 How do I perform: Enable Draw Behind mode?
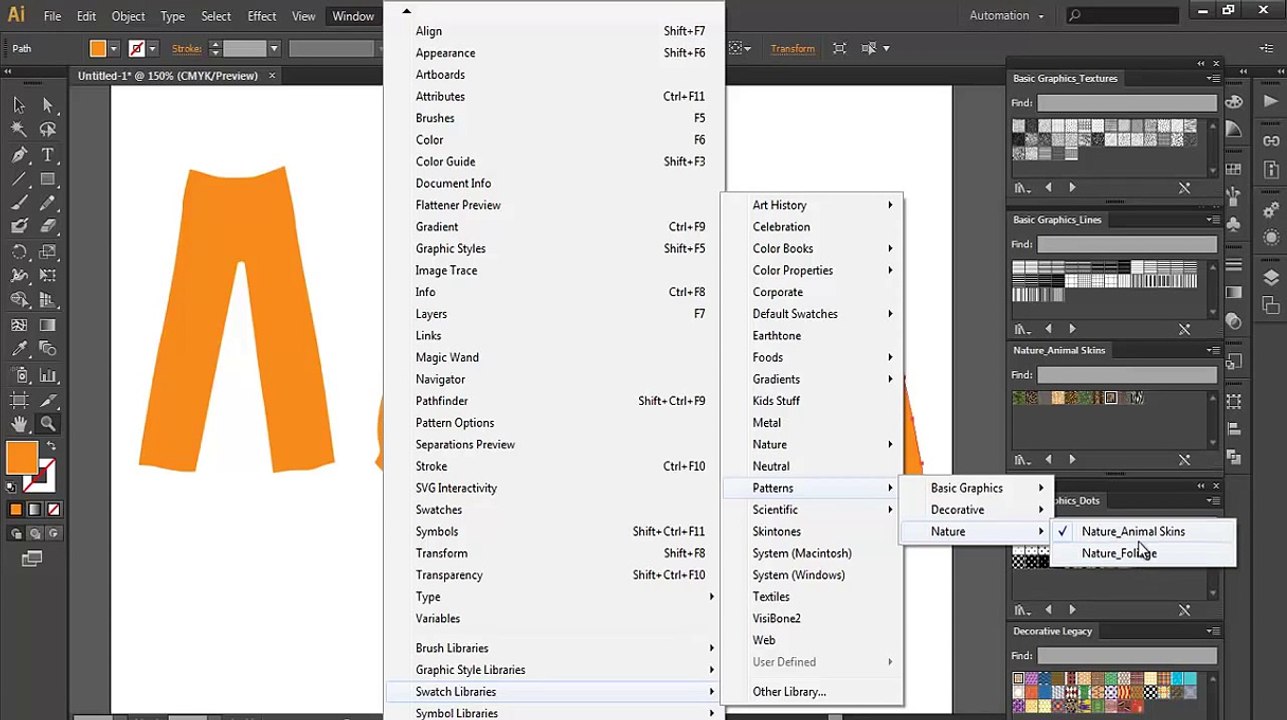[x=33, y=534]
